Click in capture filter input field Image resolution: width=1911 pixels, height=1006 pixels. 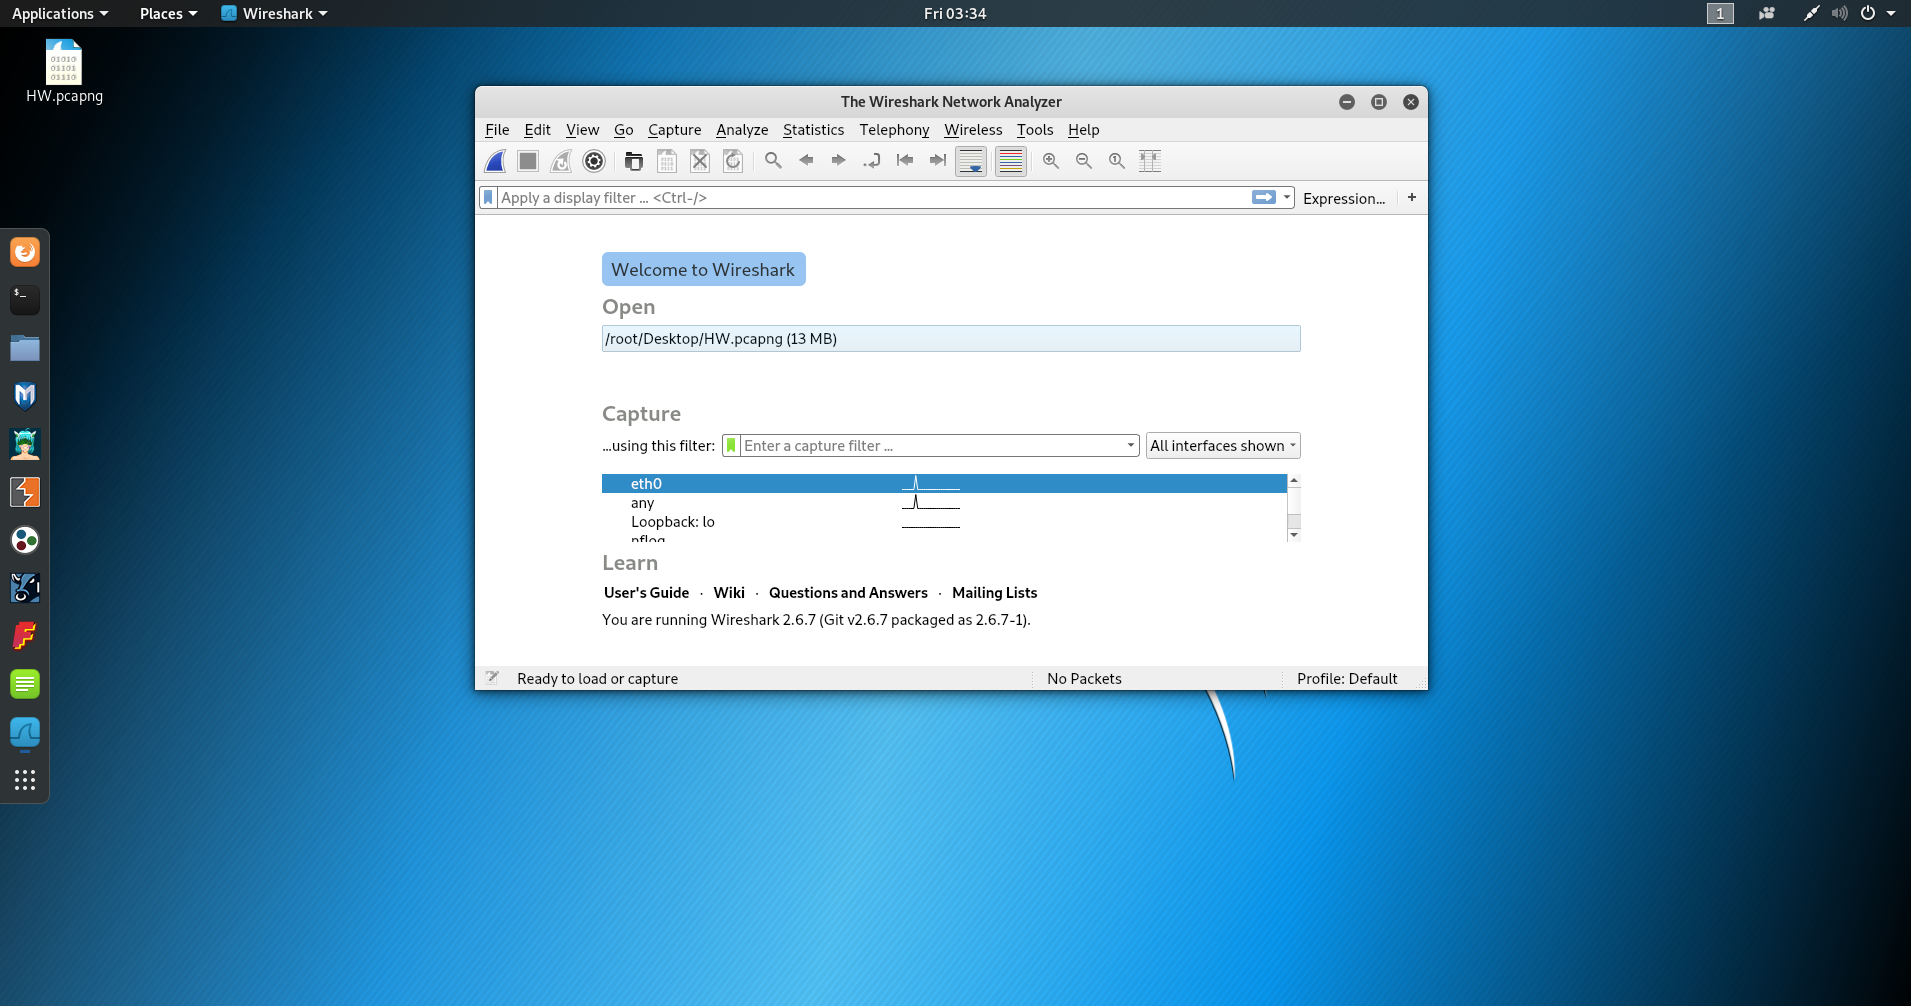coord(932,446)
